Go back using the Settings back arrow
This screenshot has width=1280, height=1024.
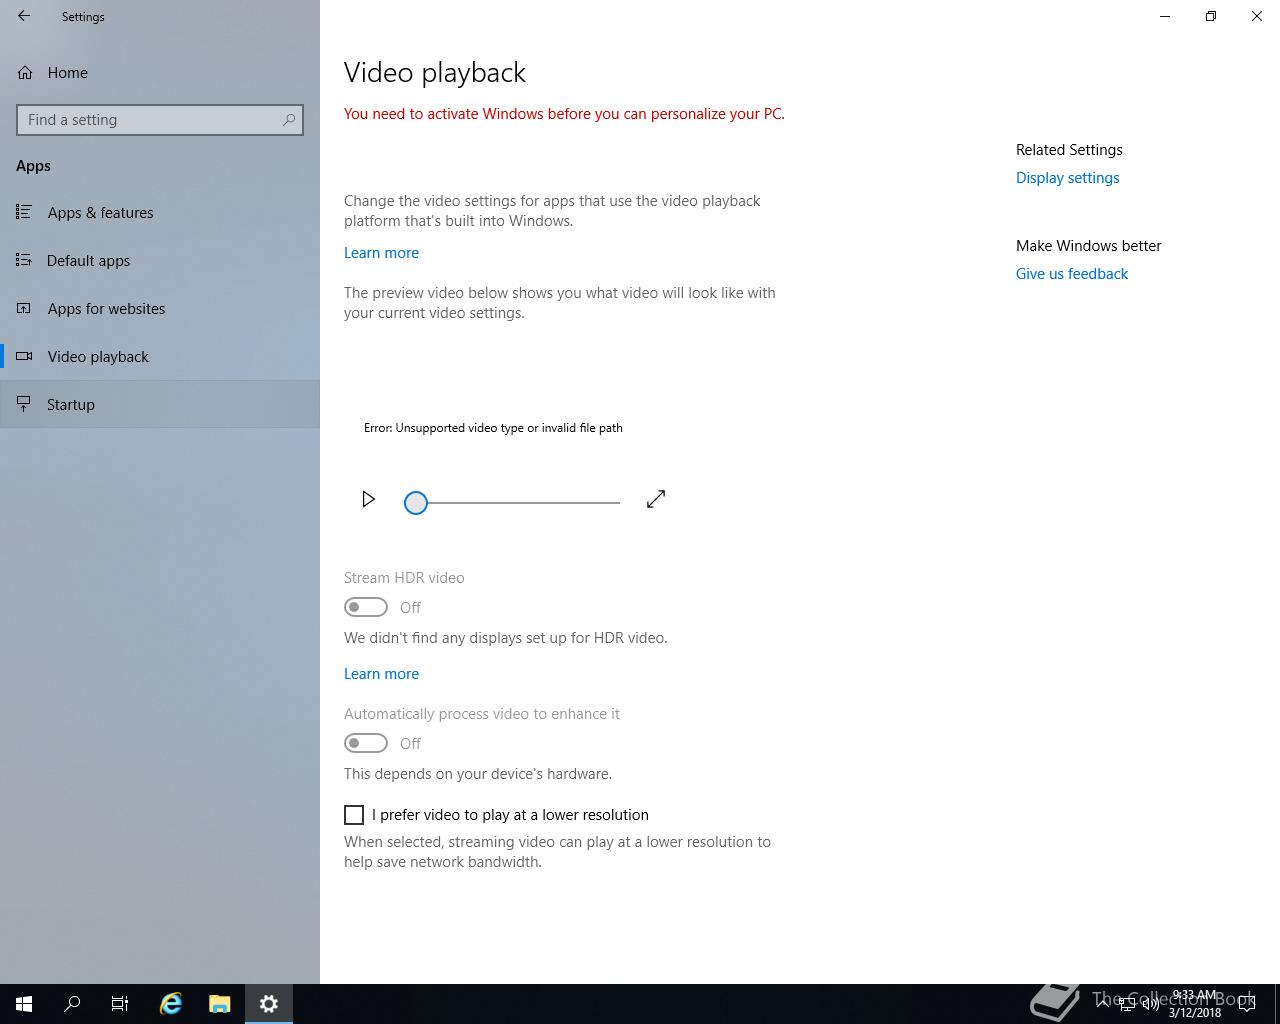(24, 16)
